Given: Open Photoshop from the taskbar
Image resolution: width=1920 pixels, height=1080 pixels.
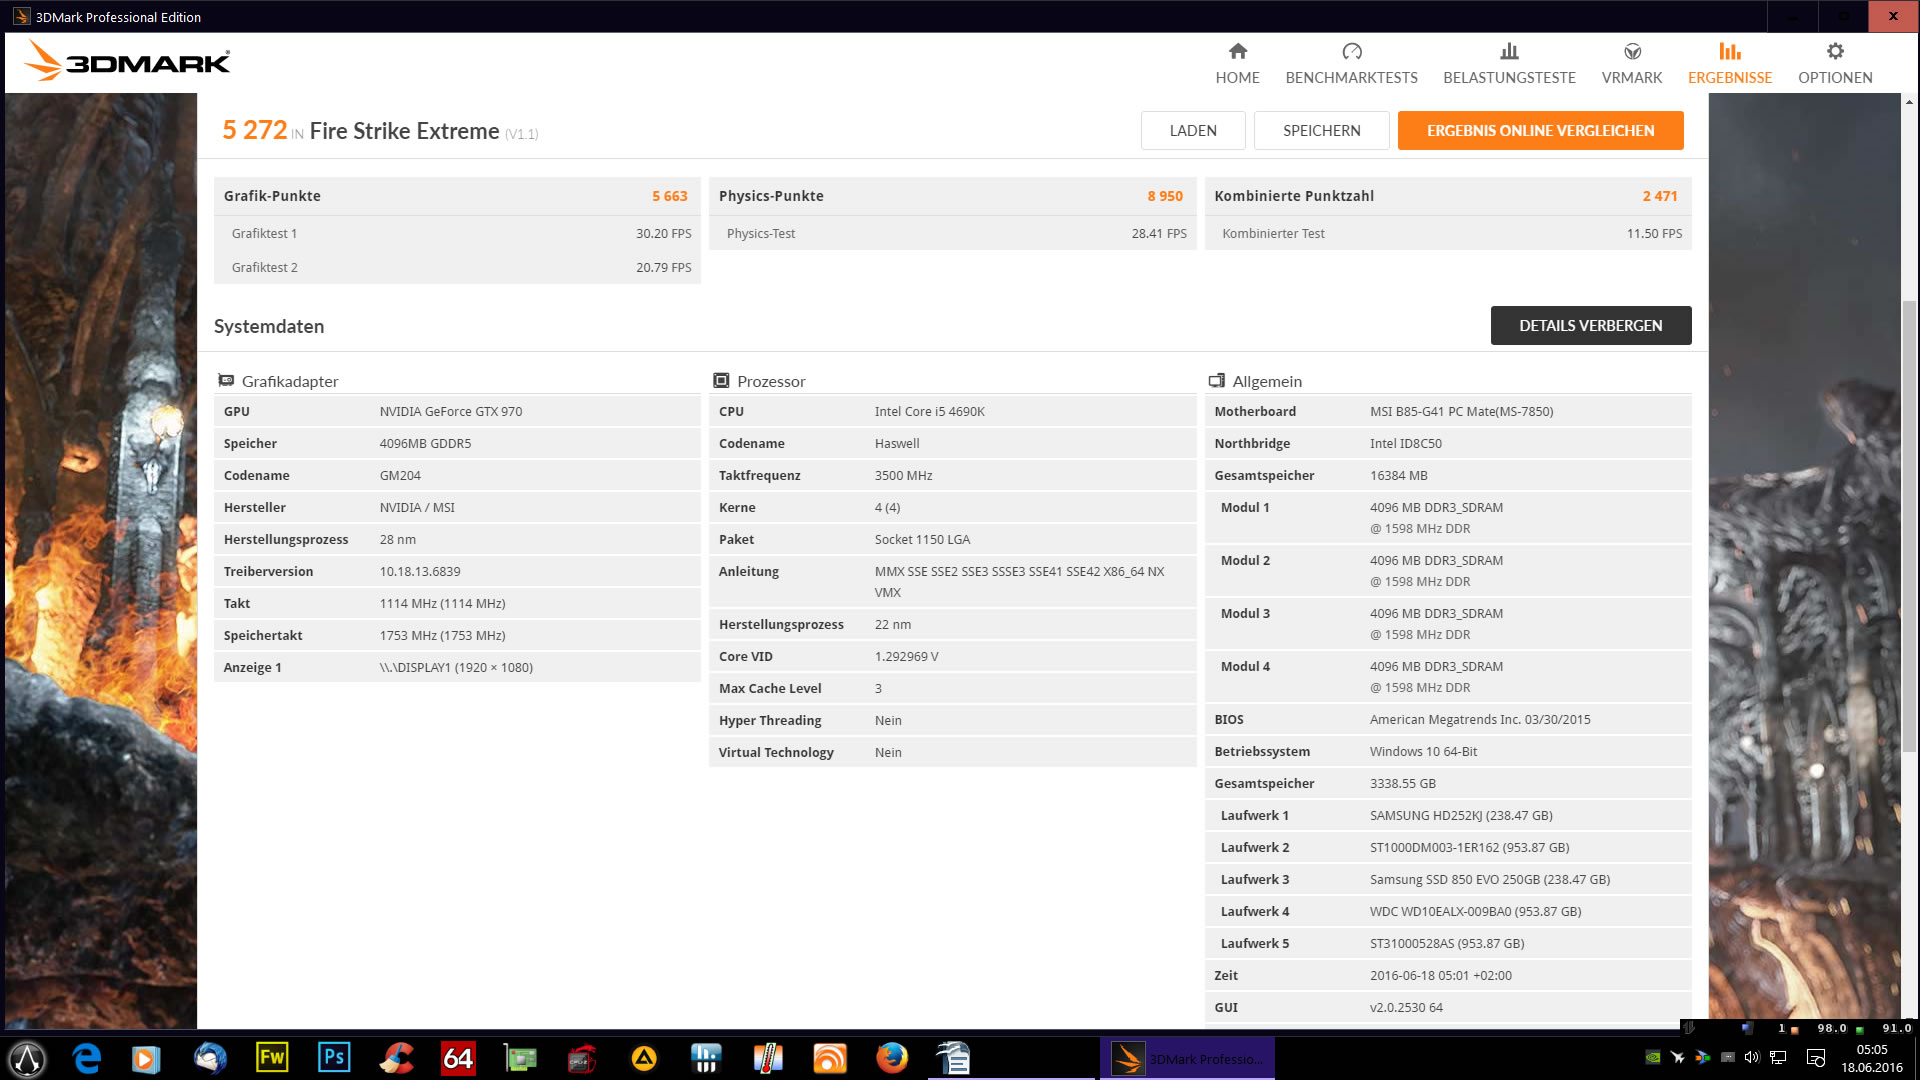Looking at the screenshot, I should click(334, 1058).
